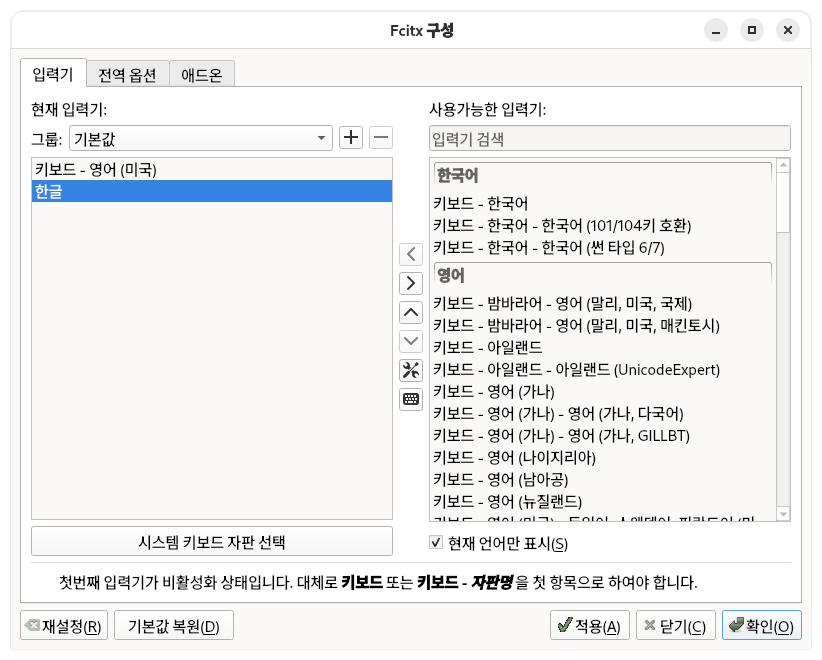Click the left arrow to add input method
The height and width of the screenshot is (660, 822).
click(x=411, y=254)
